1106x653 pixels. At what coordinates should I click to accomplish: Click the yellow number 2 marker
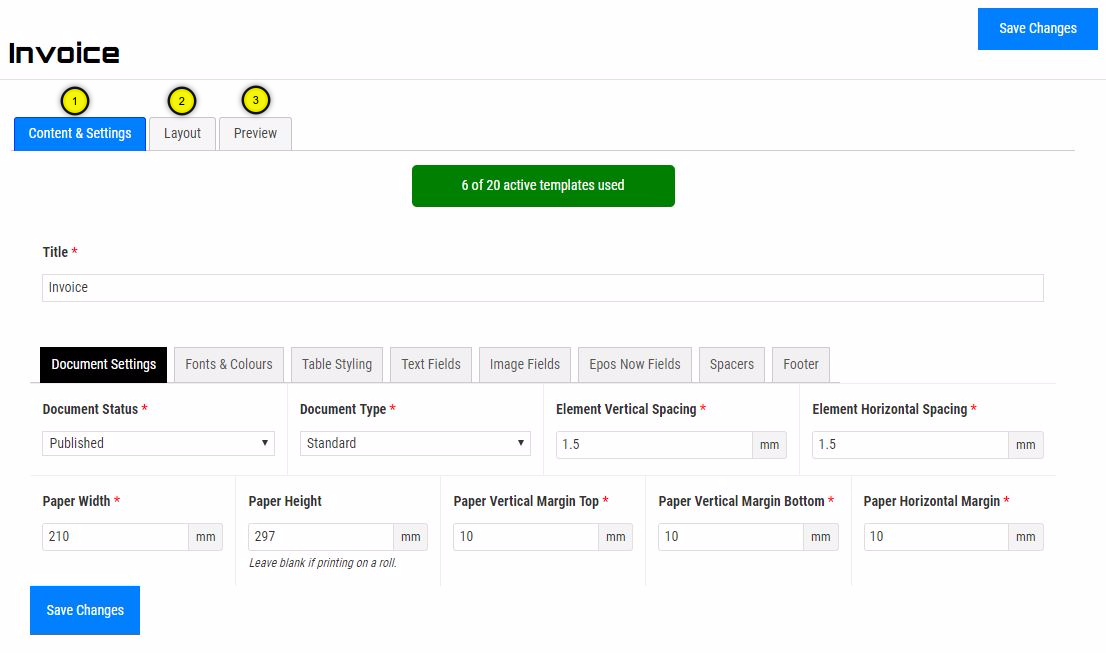pos(181,101)
